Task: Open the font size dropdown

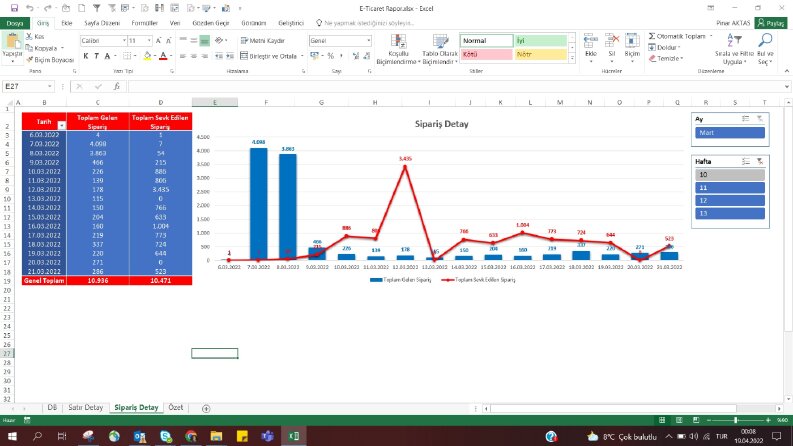Action: coord(149,40)
